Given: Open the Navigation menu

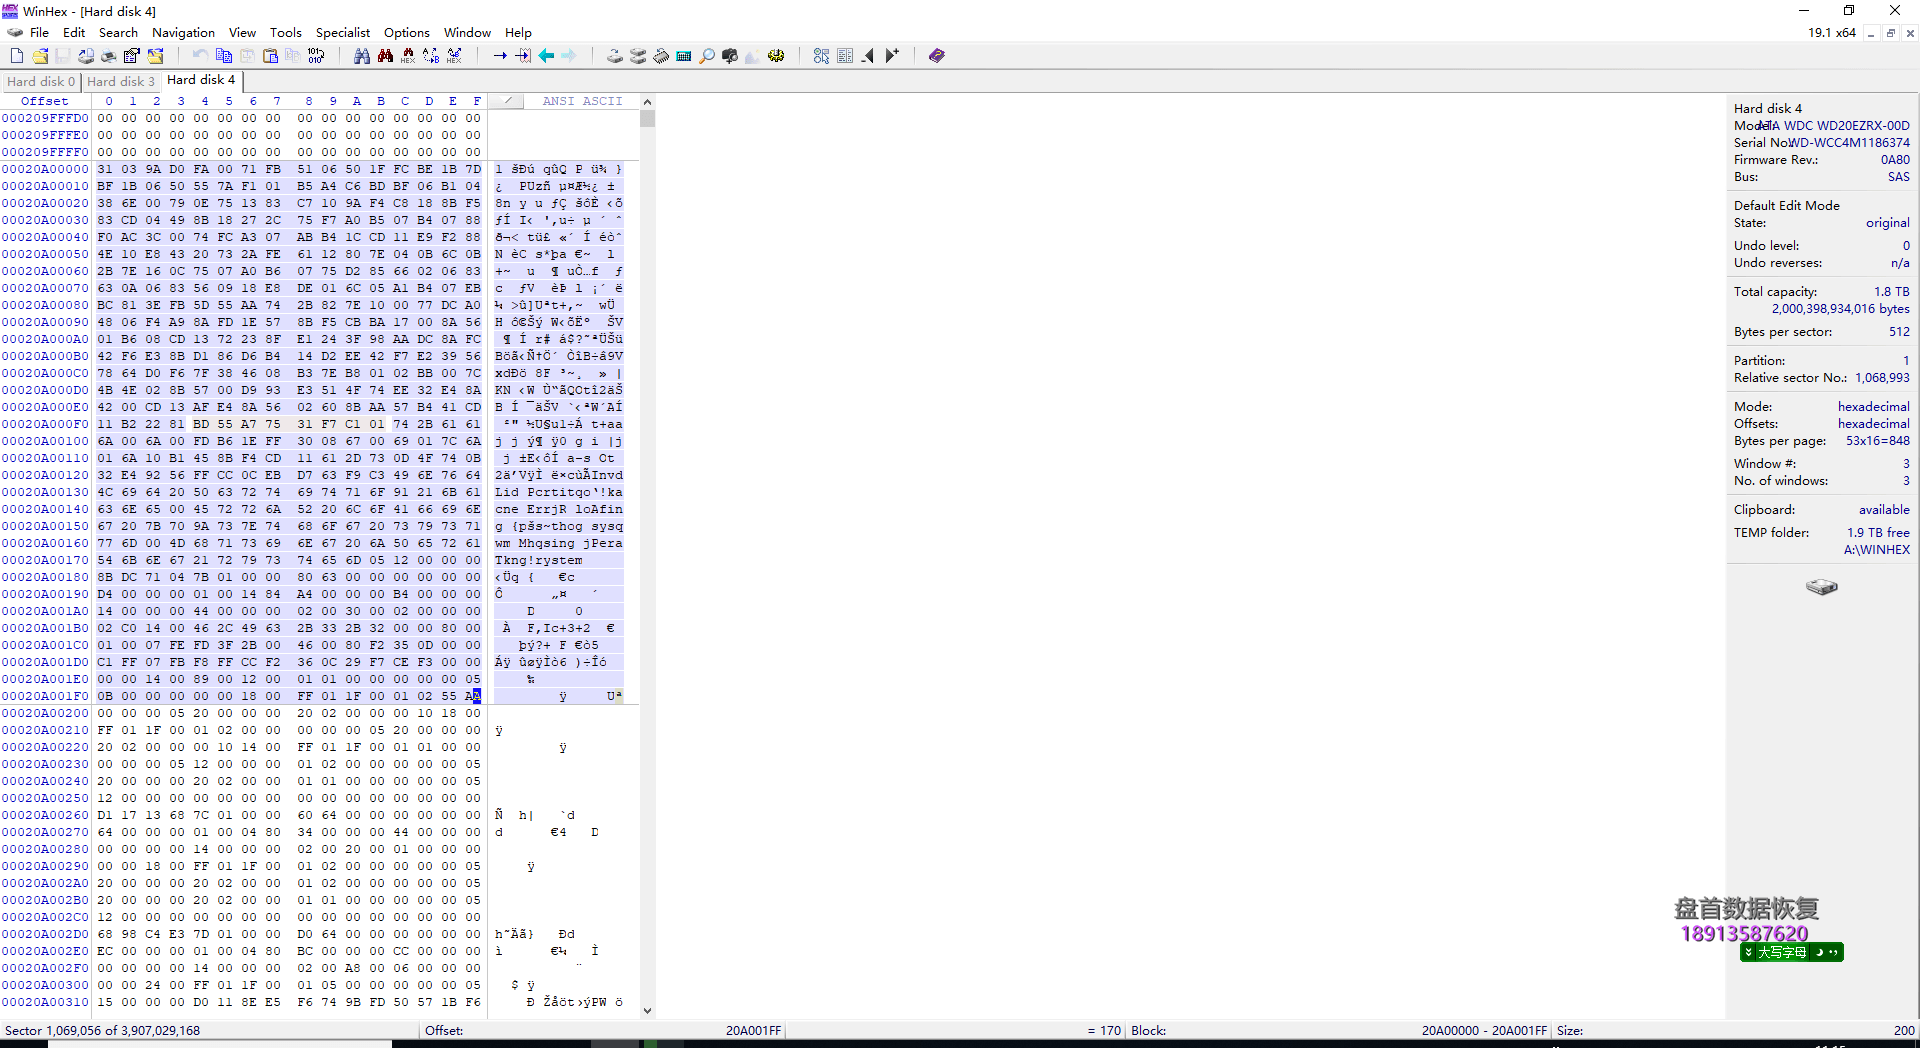Looking at the screenshot, I should 183,33.
